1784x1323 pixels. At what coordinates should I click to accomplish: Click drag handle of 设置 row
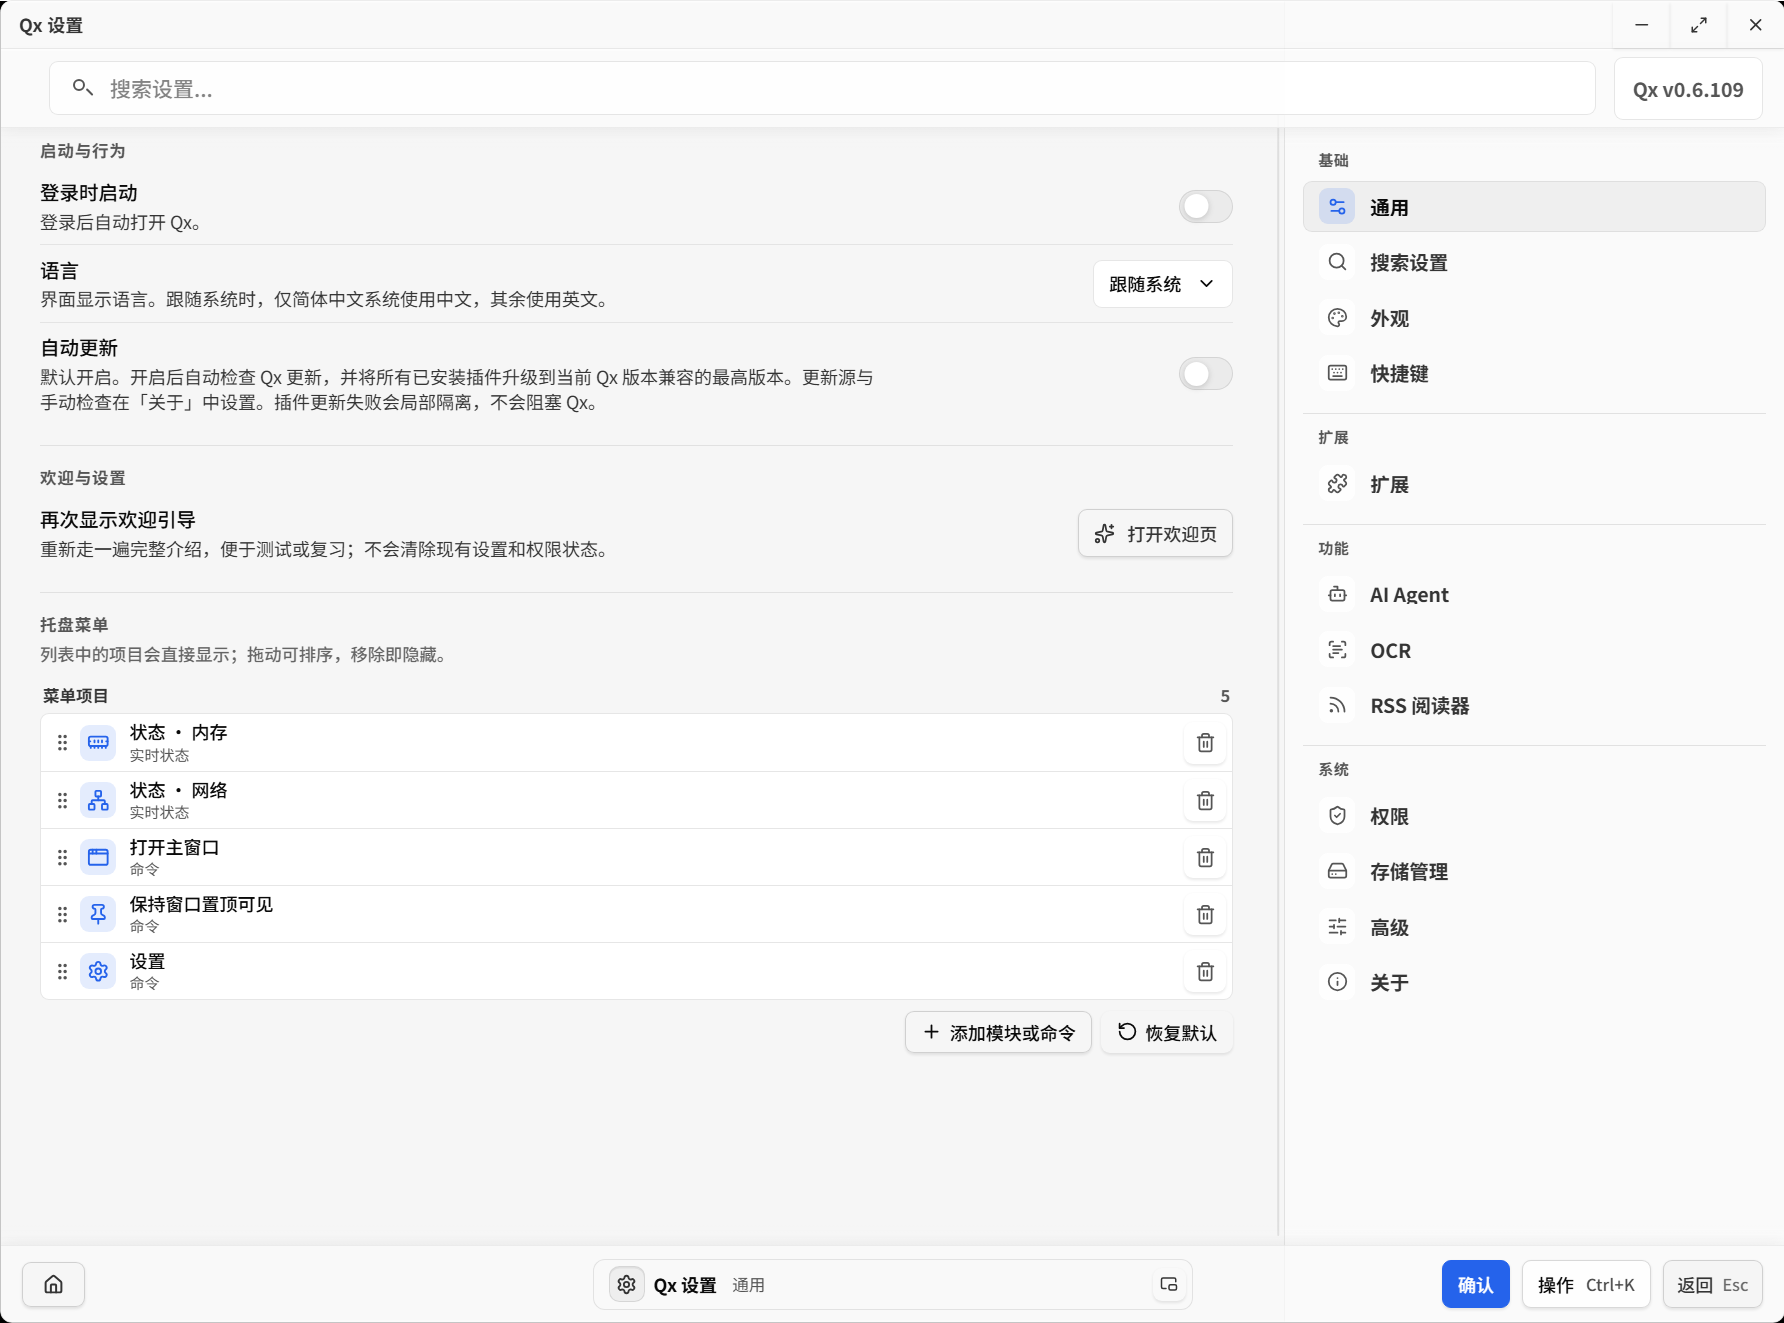tap(62, 972)
